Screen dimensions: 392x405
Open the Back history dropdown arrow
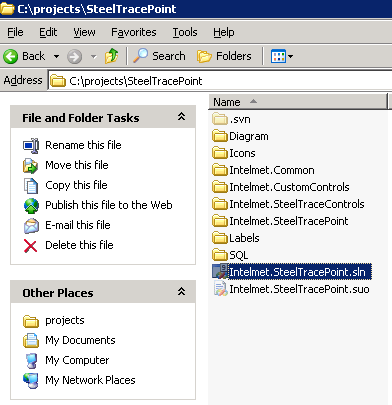pos(56,56)
